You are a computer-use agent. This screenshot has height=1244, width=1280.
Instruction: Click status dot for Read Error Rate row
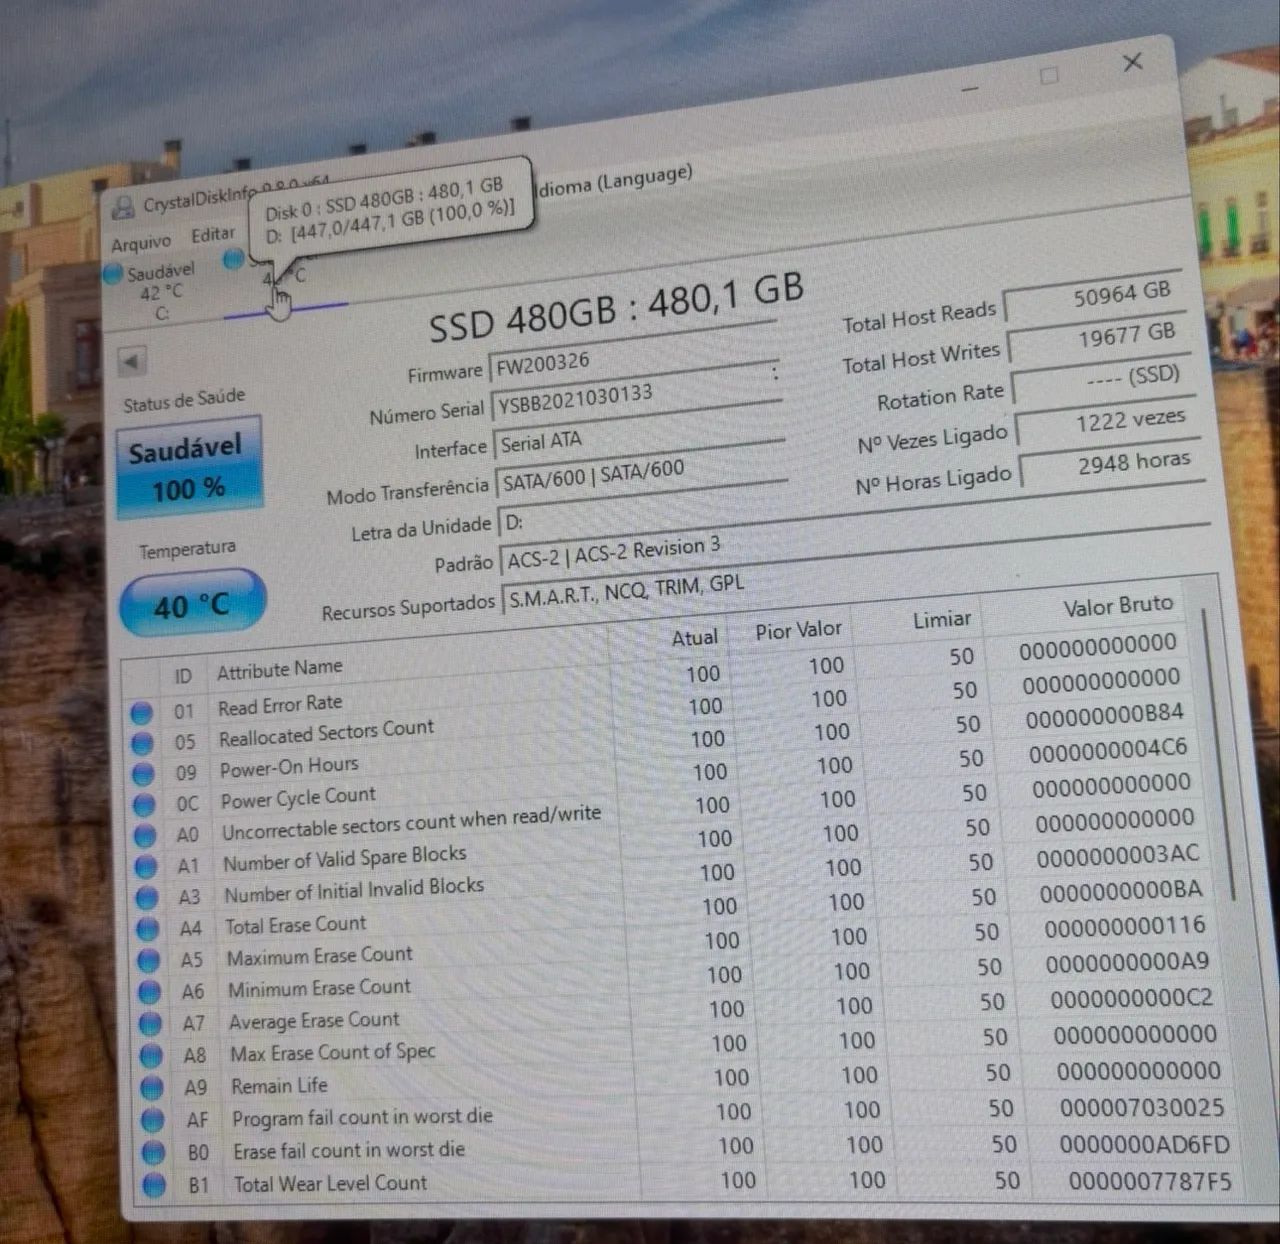[x=141, y=713]
